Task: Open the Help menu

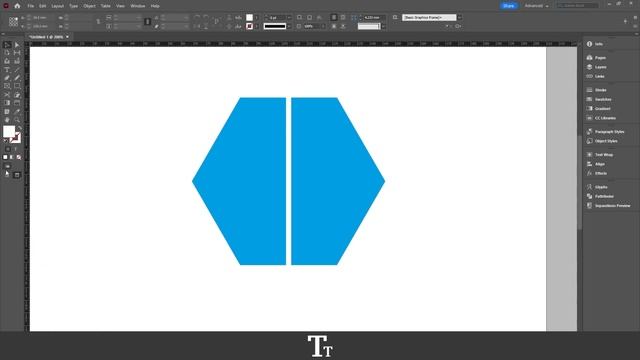Action: tap(155, 6)
